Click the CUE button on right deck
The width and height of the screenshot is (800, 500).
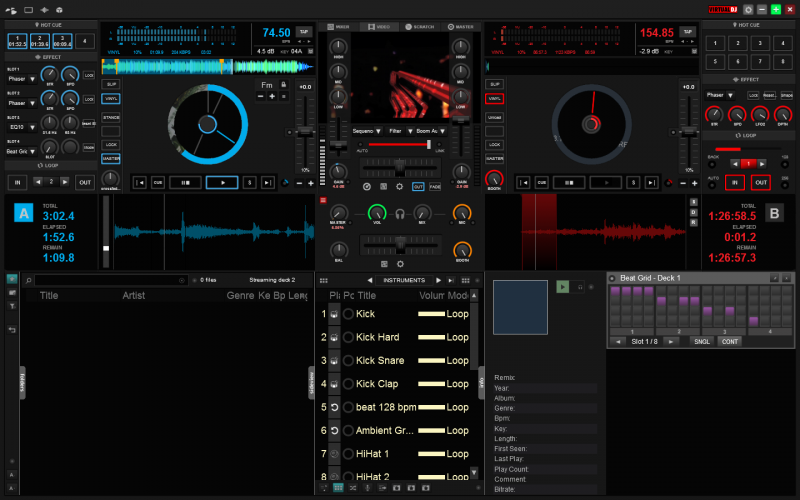point(541,182)
